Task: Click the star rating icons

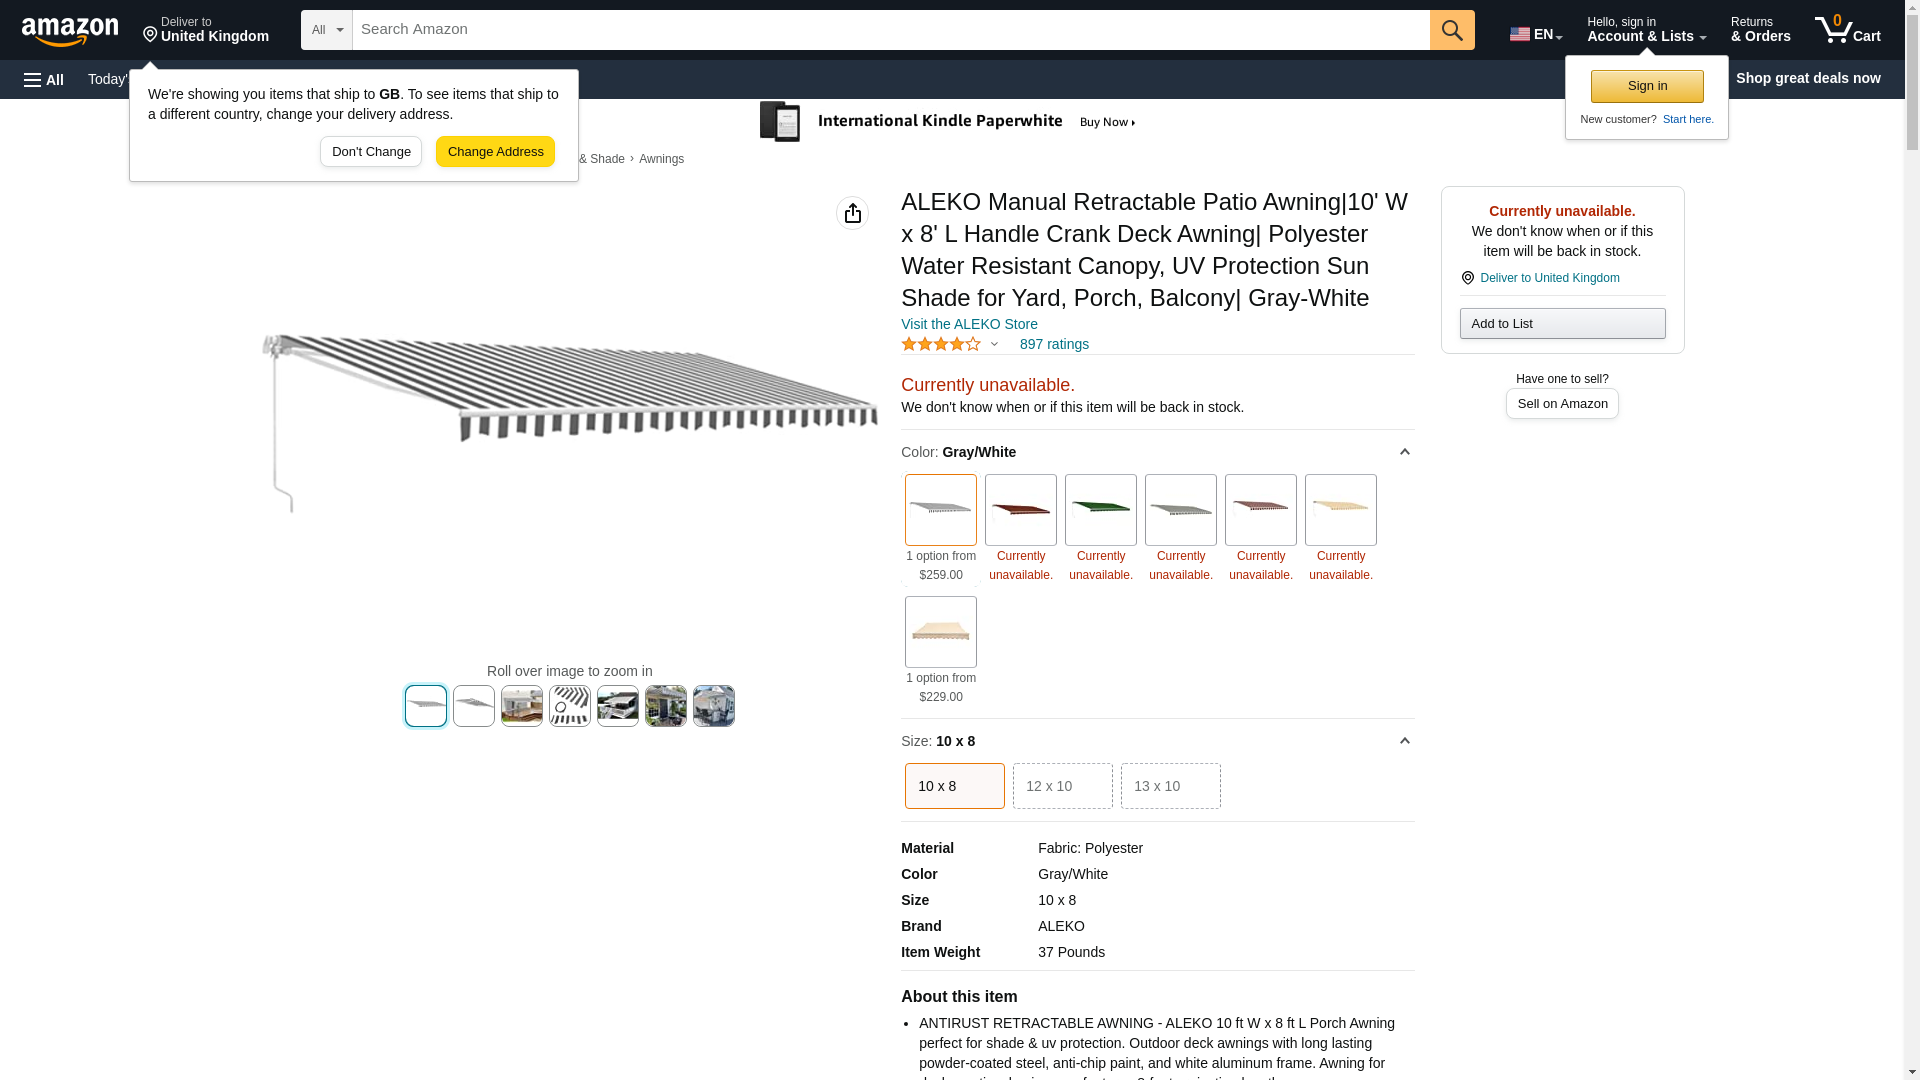Action: click(x=941, y=344)
